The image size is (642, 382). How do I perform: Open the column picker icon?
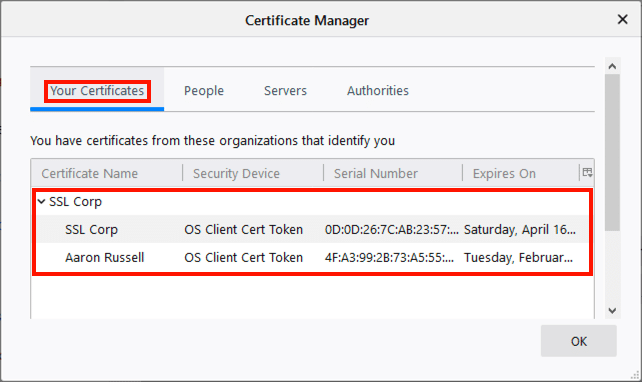point(588,172)
